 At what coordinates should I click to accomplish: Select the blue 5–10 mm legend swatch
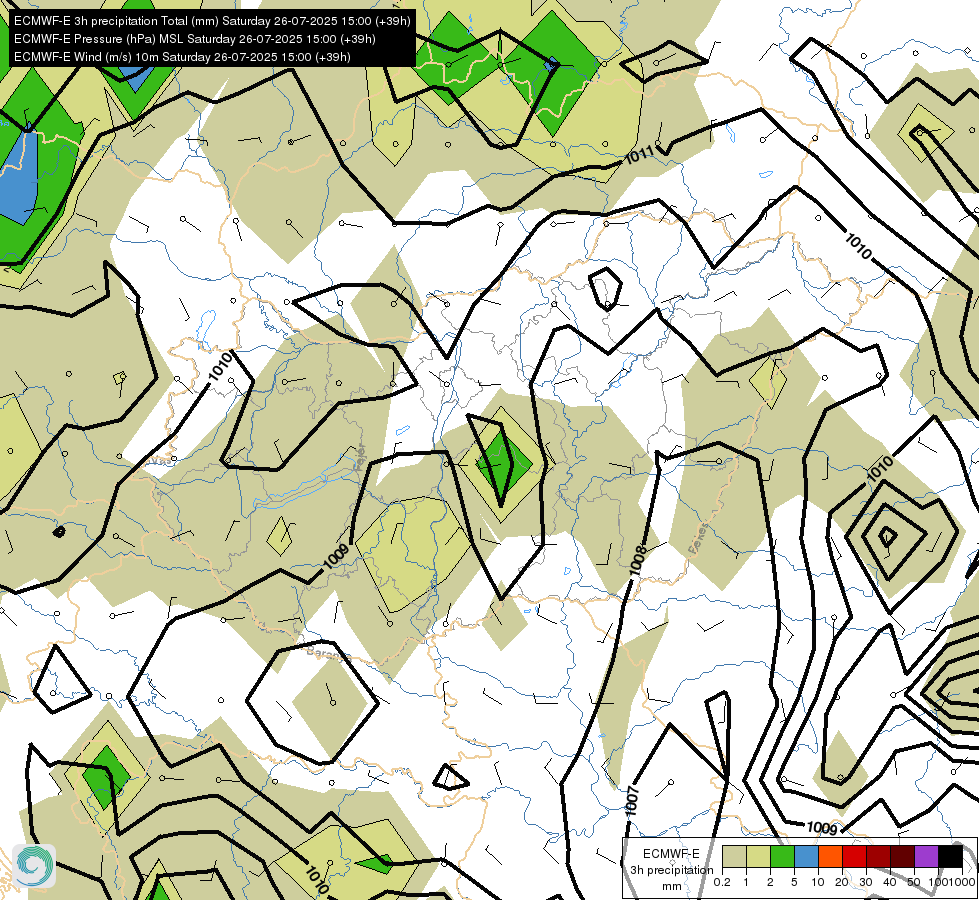pyautogui.click(x=806, y=856)
